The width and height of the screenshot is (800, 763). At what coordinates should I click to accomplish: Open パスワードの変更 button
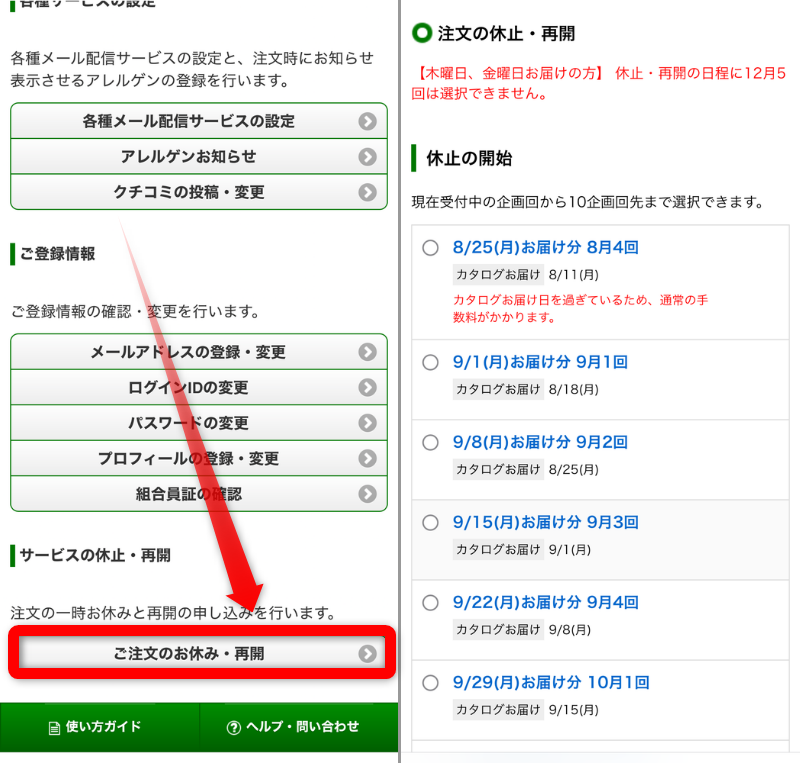(198, 423)
